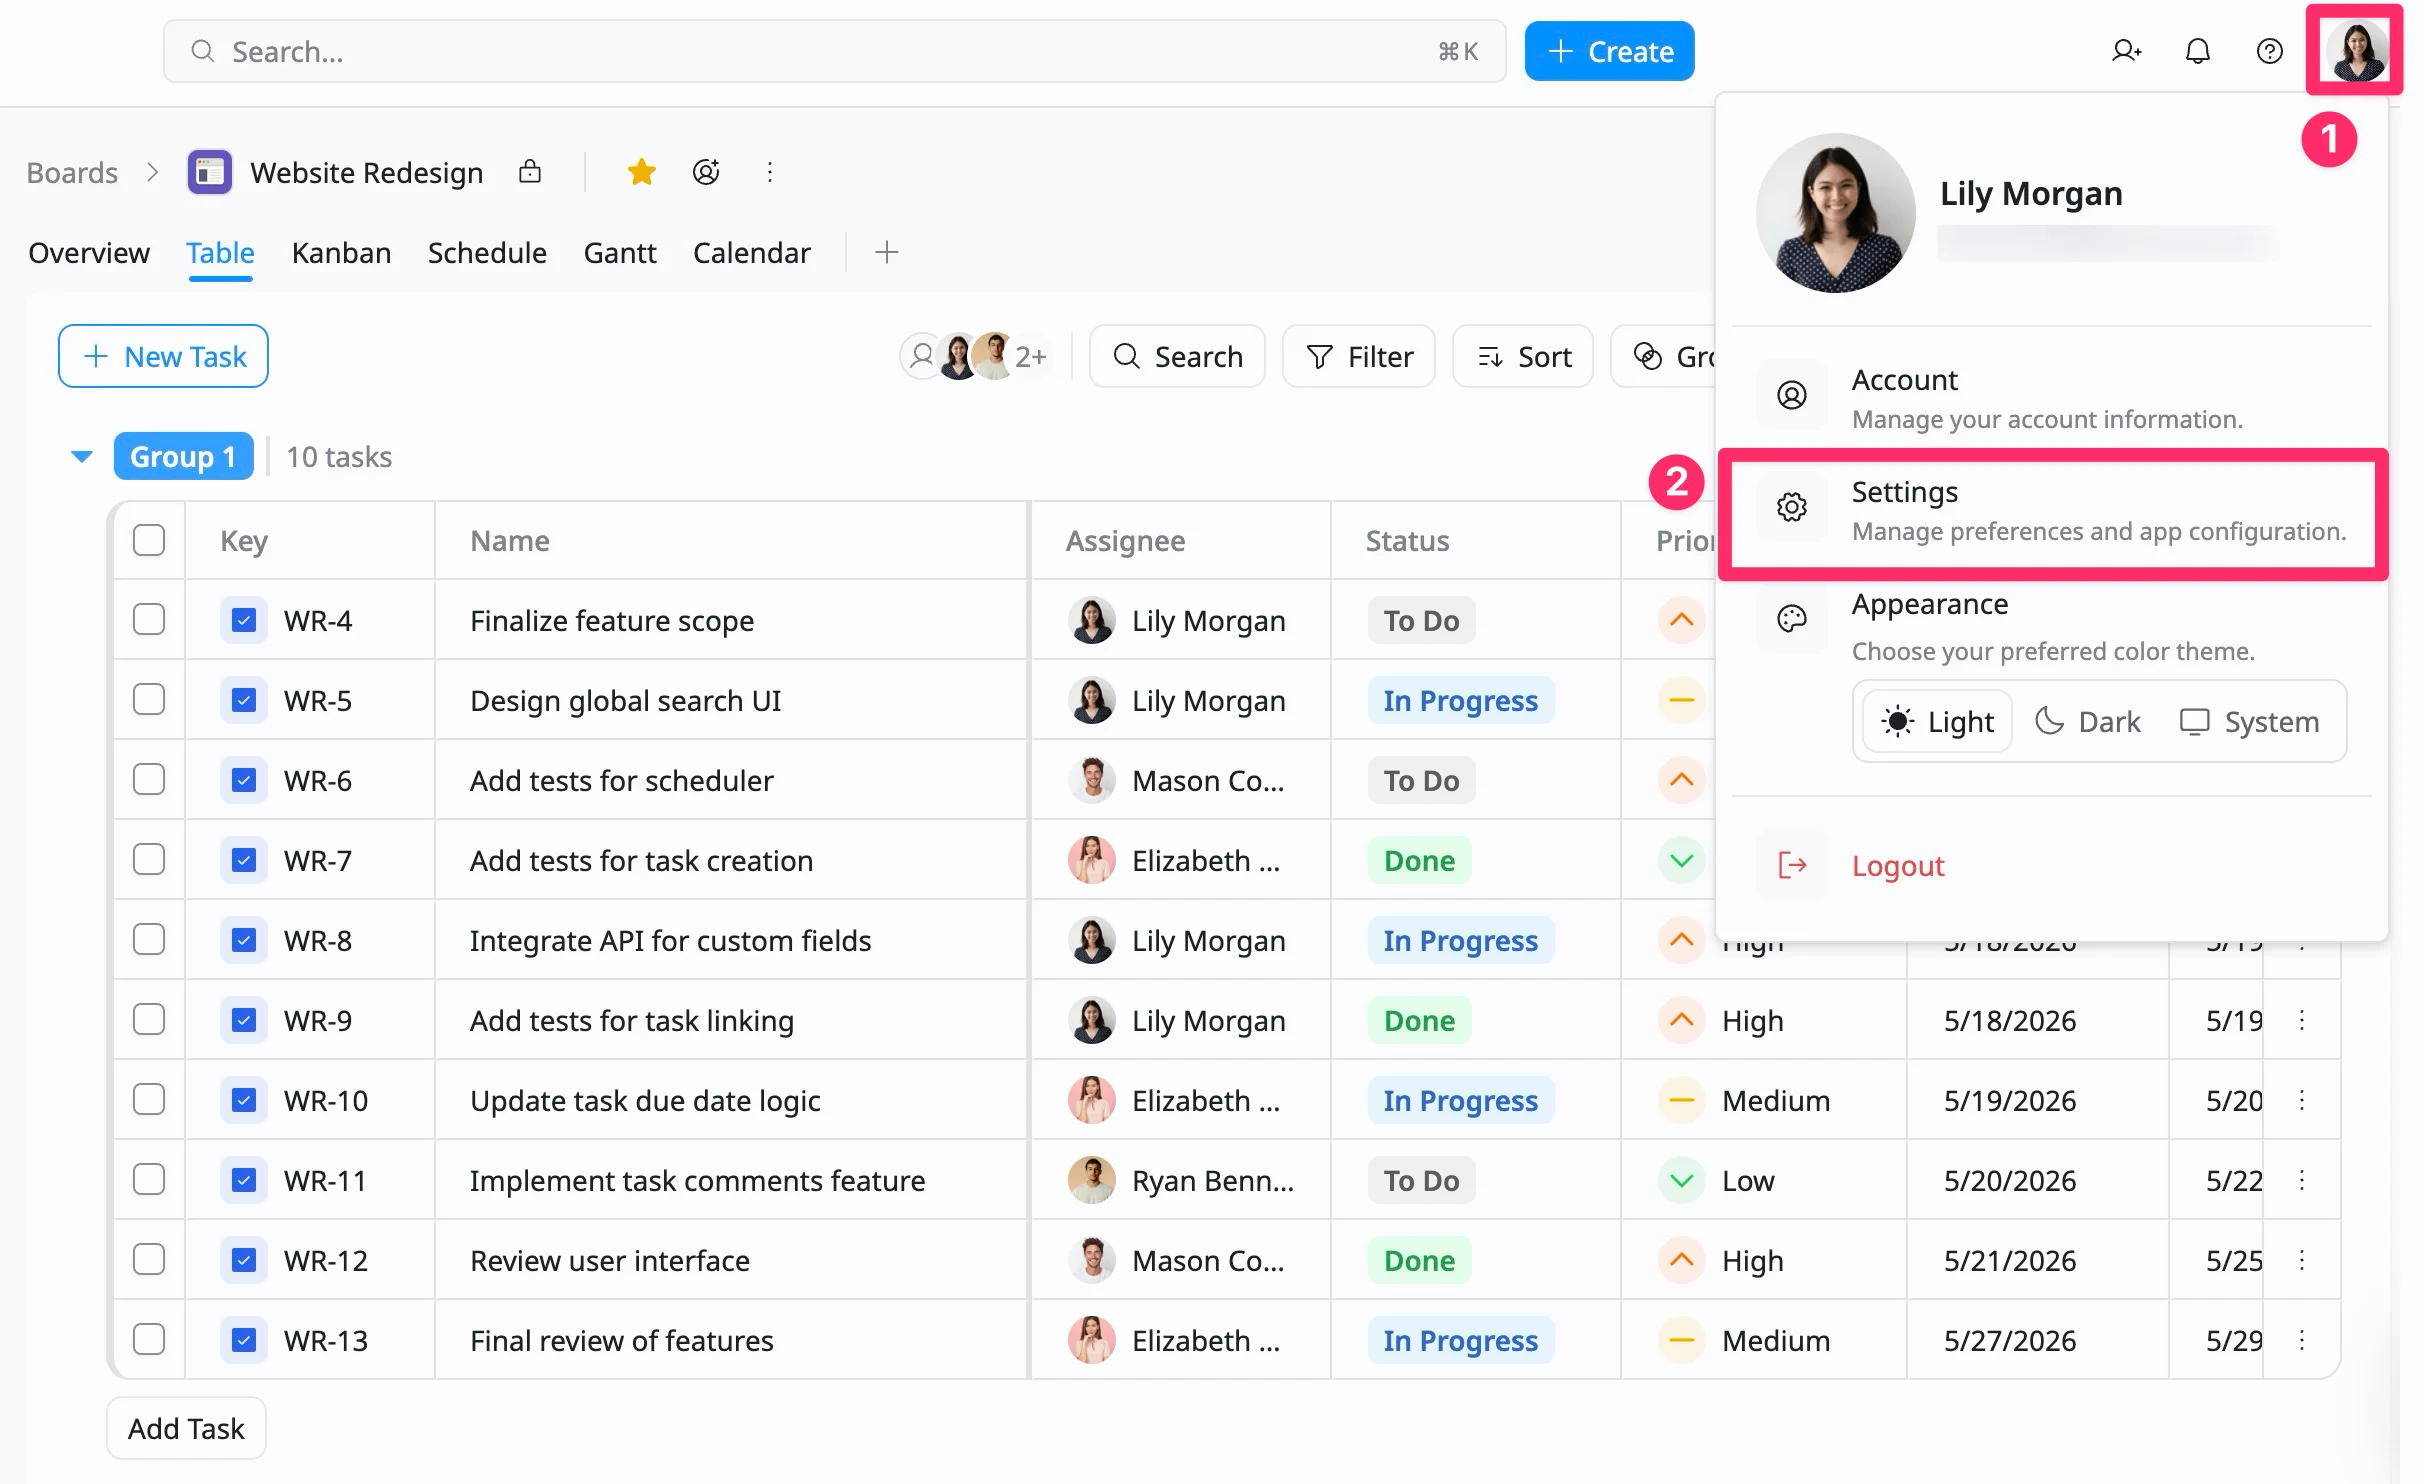Open status dropdown To Do for WR-4
Viewport: 2424px width, 1484px height.
1421,620
